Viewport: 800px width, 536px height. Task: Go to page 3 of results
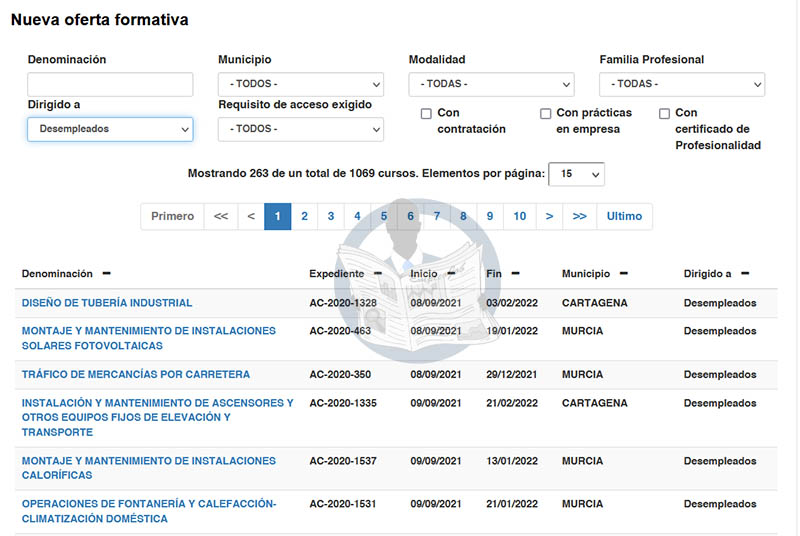[331, 216]
